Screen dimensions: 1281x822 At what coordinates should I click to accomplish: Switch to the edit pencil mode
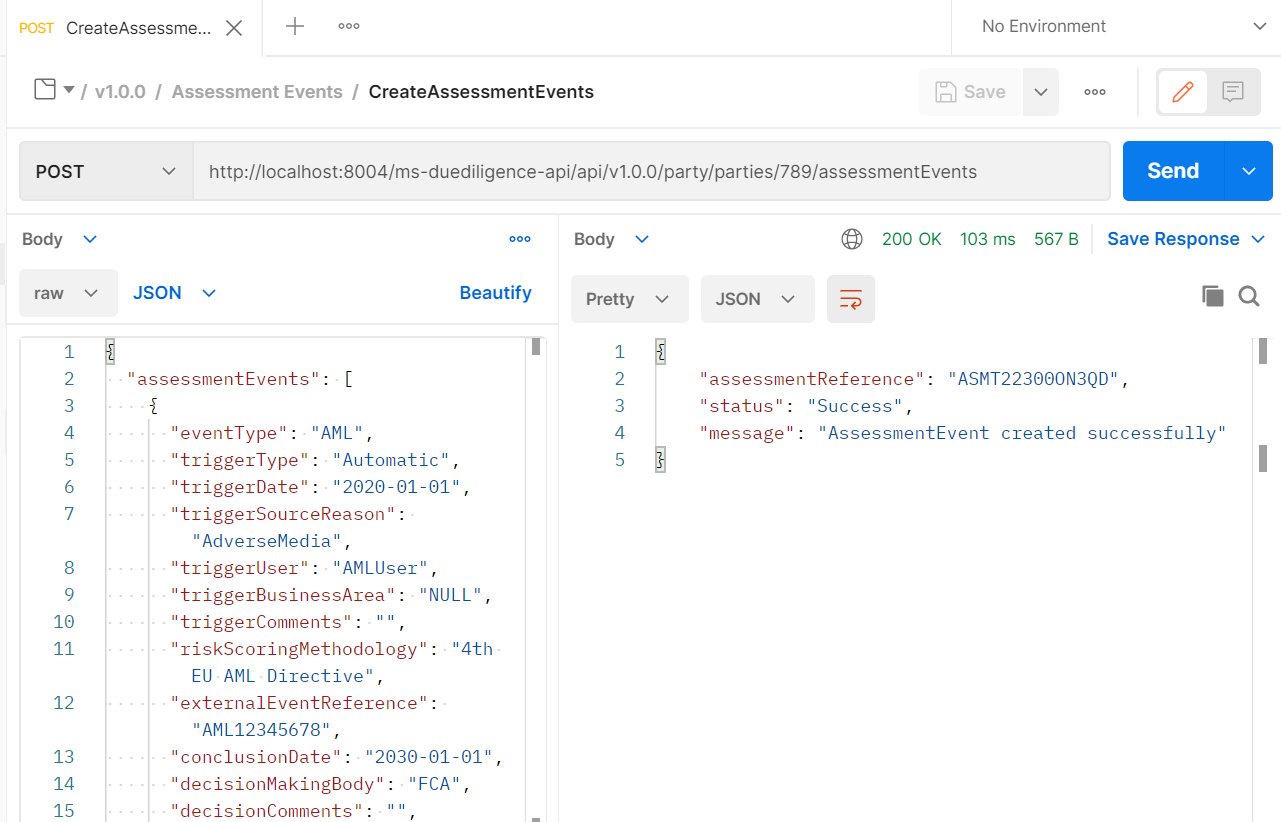coord(1182,92)
